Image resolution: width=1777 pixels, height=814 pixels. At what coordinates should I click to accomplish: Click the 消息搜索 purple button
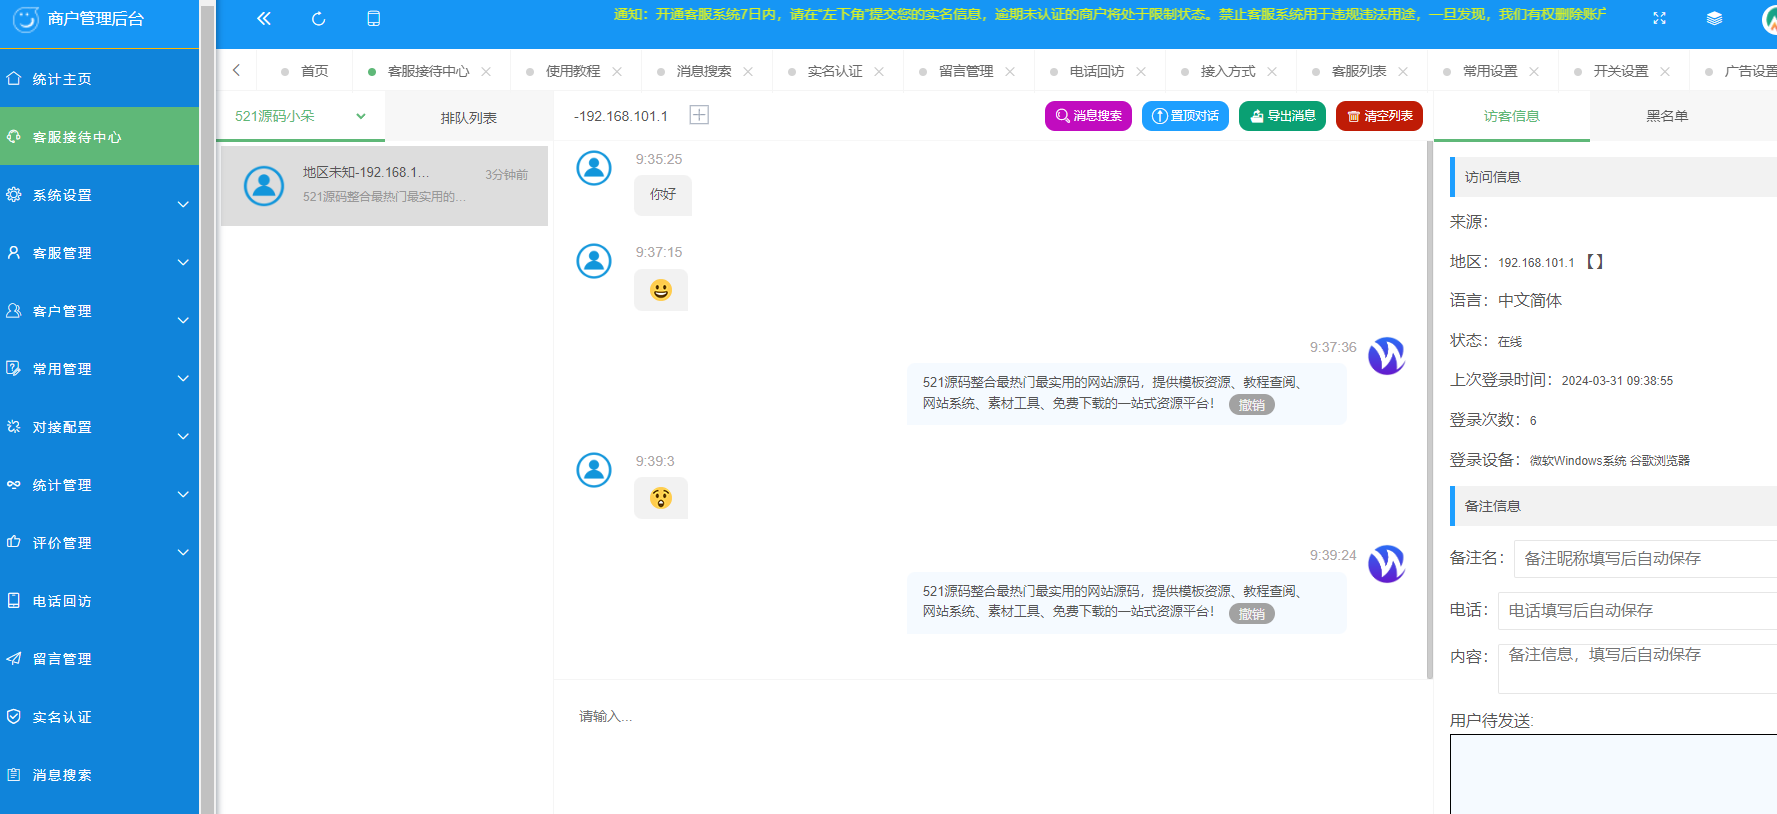(x=1088, y=116)
